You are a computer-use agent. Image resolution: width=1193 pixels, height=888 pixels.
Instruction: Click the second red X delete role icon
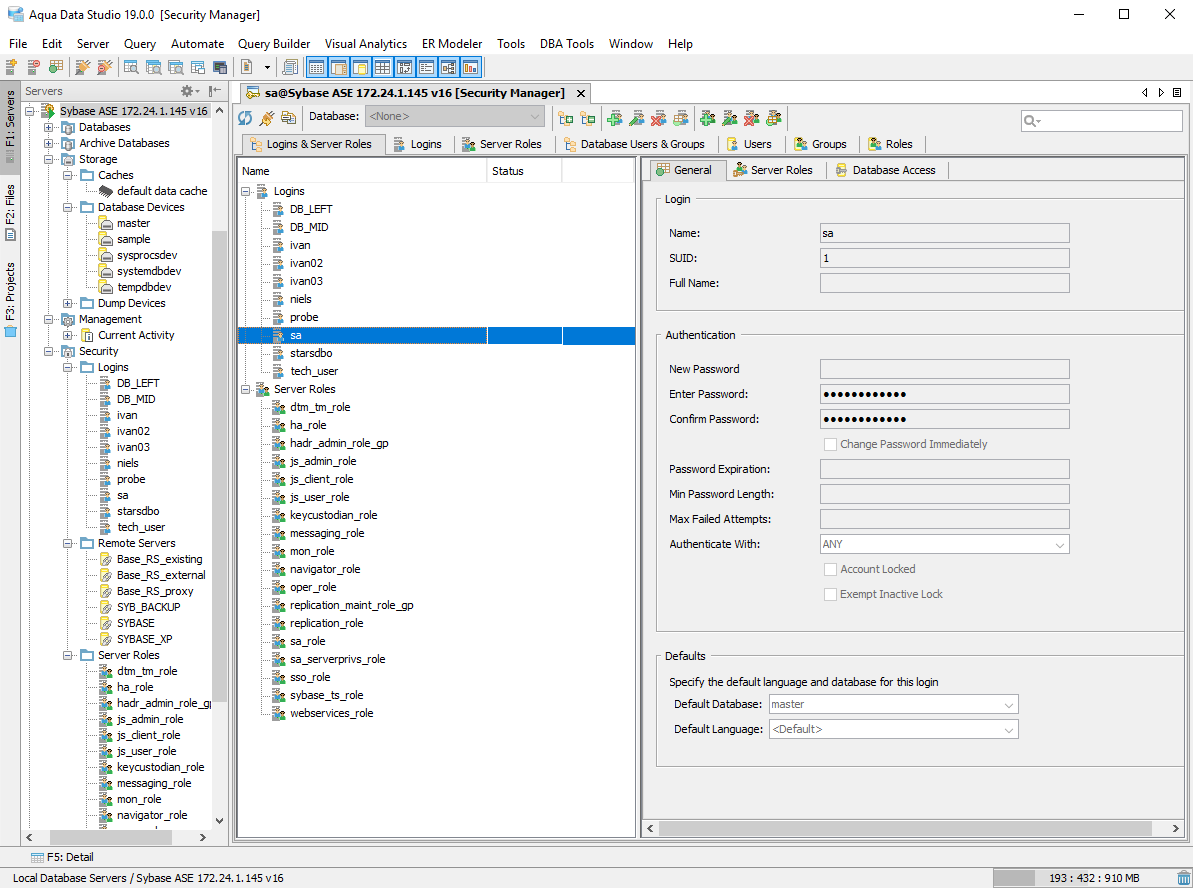(752, 118)
